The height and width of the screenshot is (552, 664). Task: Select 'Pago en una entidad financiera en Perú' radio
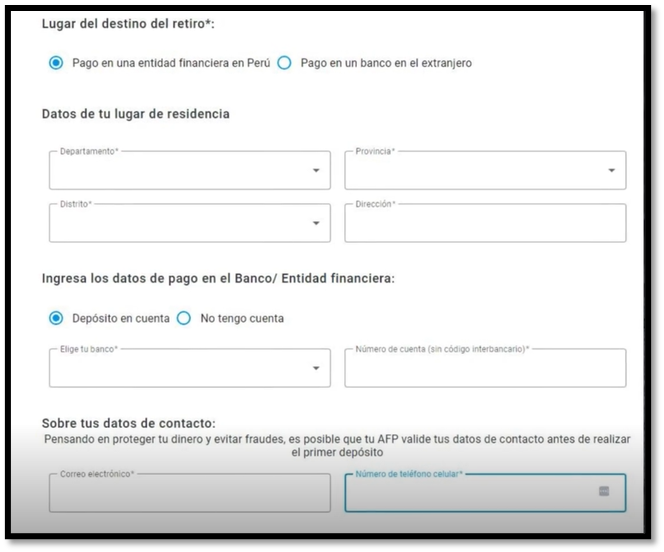tap(56, 63)
